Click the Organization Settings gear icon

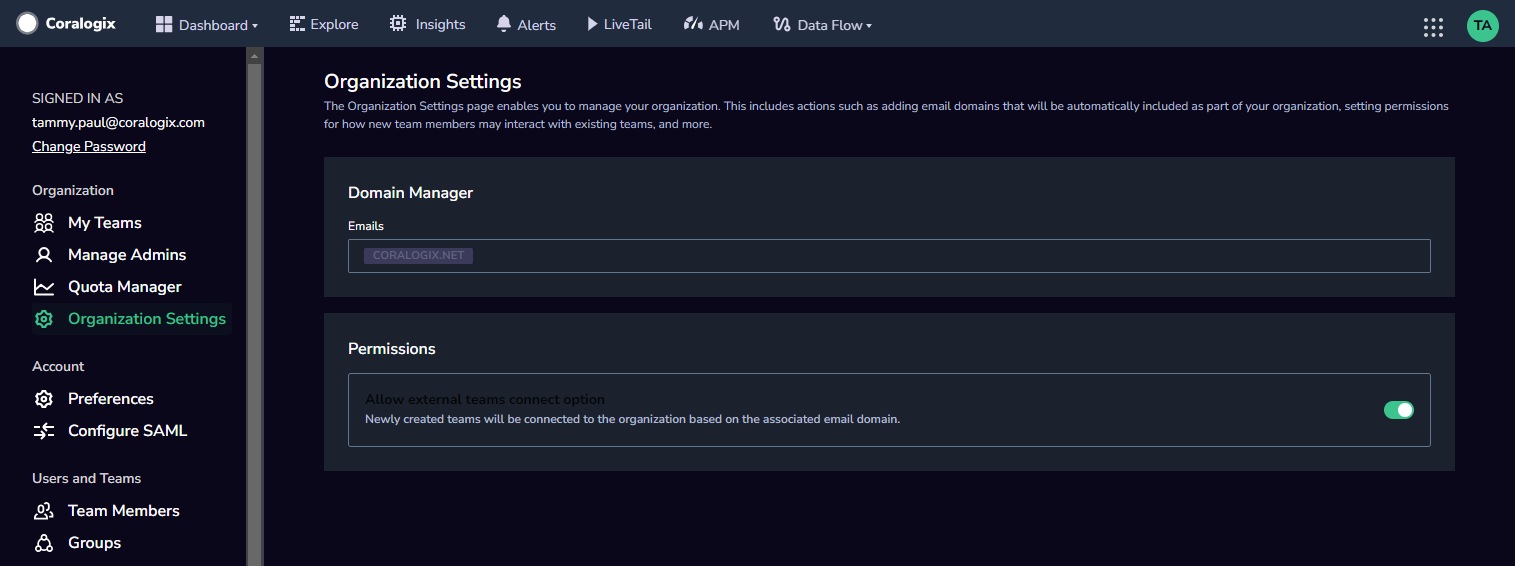[x=44, y=319]
